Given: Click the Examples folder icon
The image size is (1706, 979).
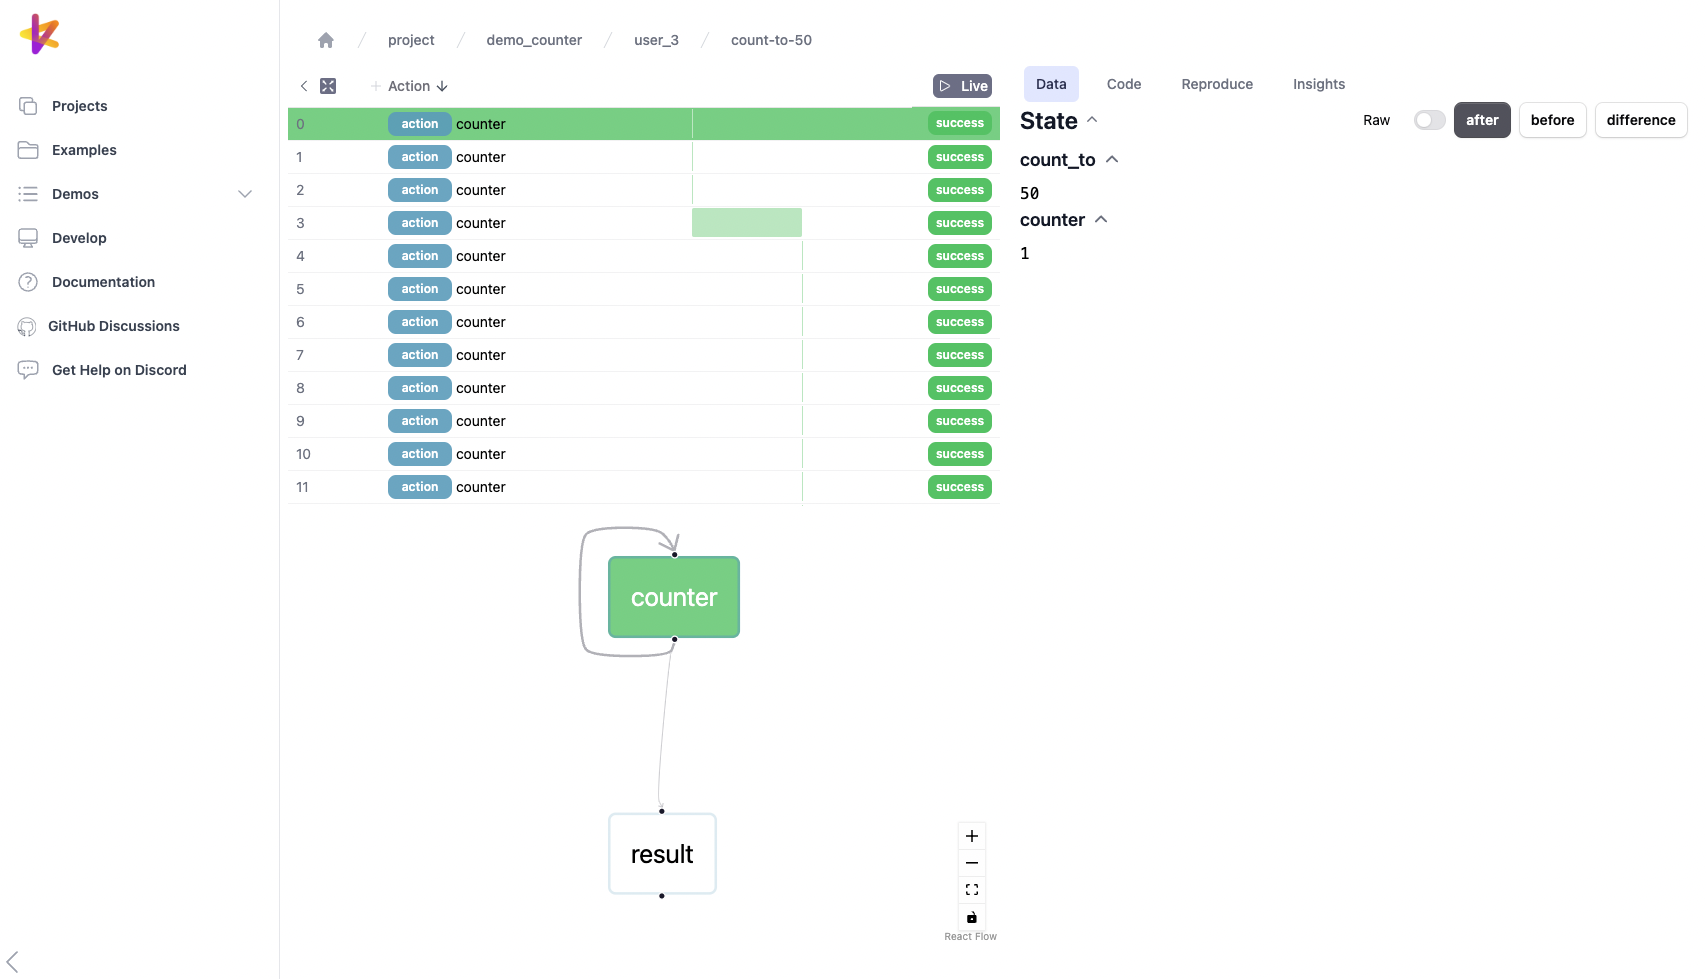Looking at the screenshot, I should point(28,150).
